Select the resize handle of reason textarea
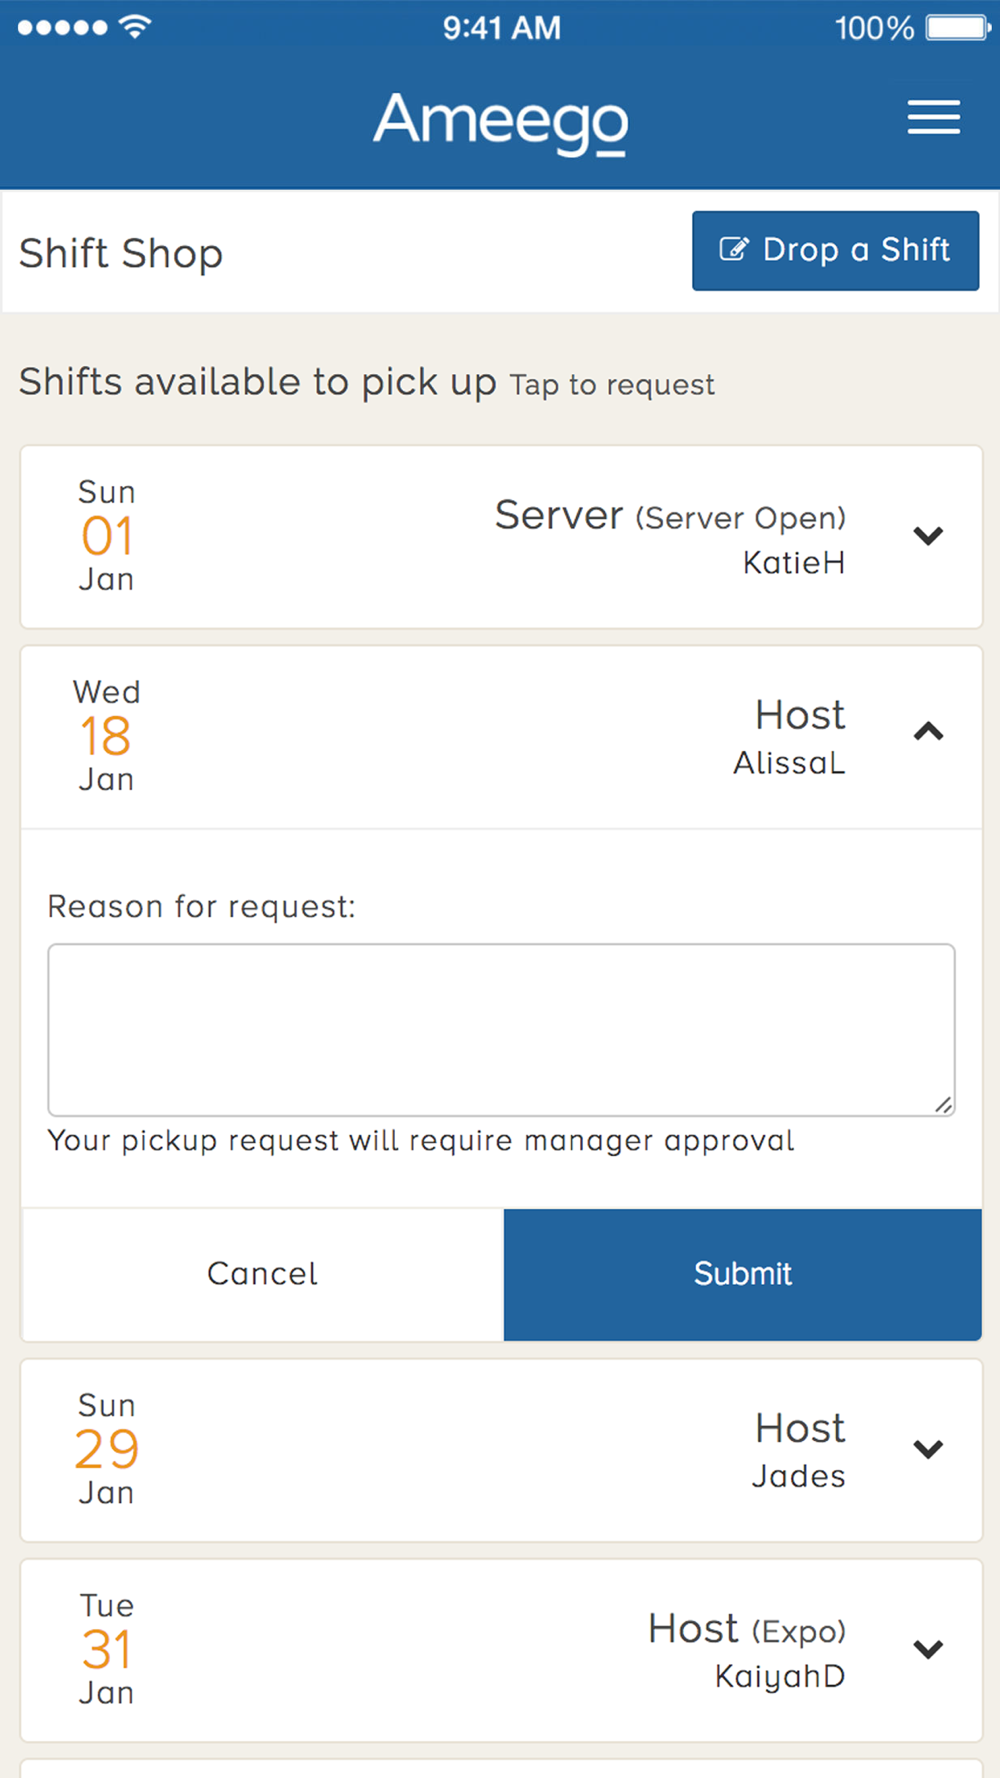Screen dimensions: 1000x1778 pyautogui.click(x=943, y=1104)
